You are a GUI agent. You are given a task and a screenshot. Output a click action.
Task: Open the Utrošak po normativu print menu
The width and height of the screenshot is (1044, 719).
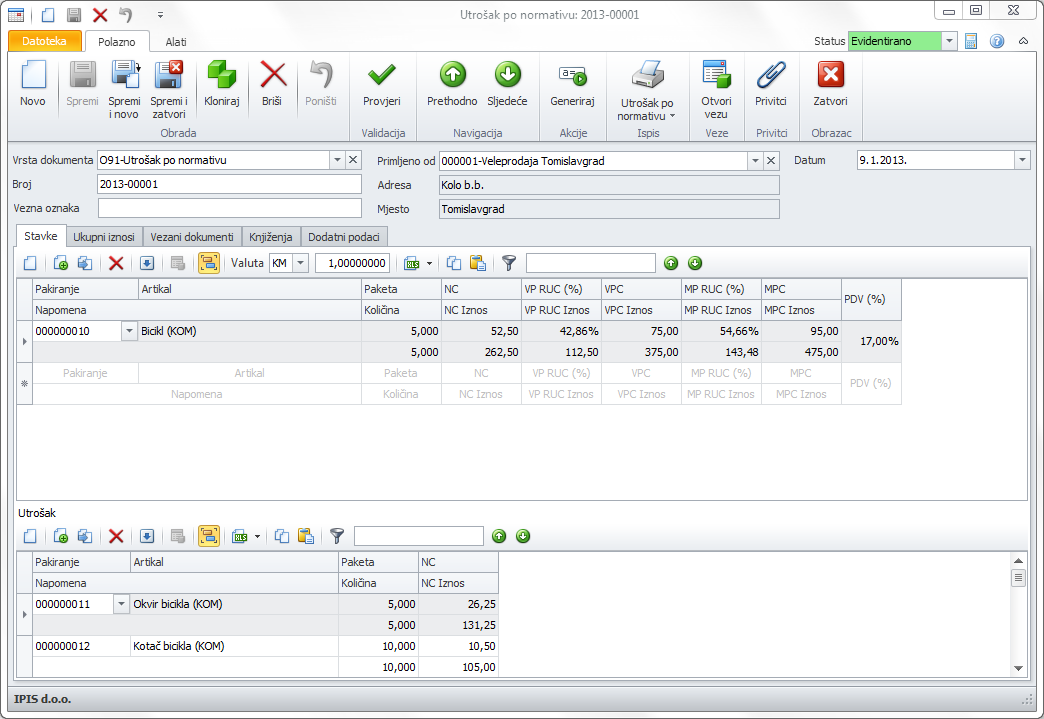coord(647,91)
